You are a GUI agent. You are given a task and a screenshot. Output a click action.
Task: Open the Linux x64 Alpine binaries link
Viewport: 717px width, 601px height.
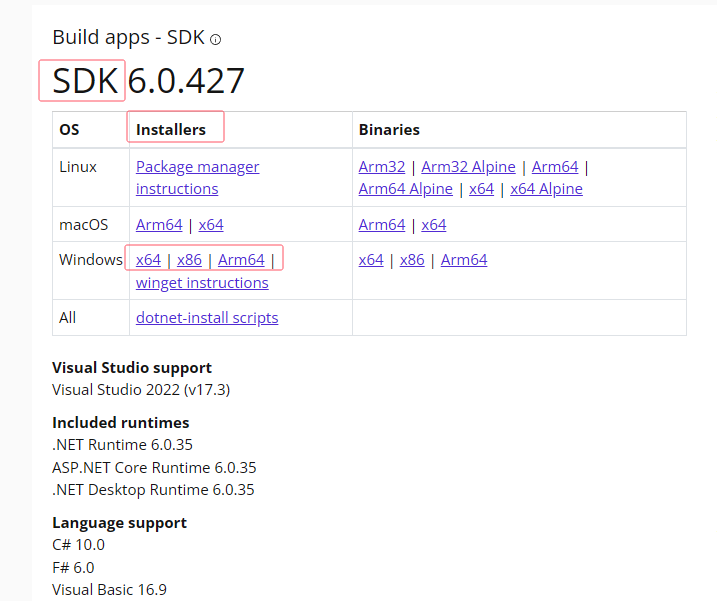tap(546, 189)
